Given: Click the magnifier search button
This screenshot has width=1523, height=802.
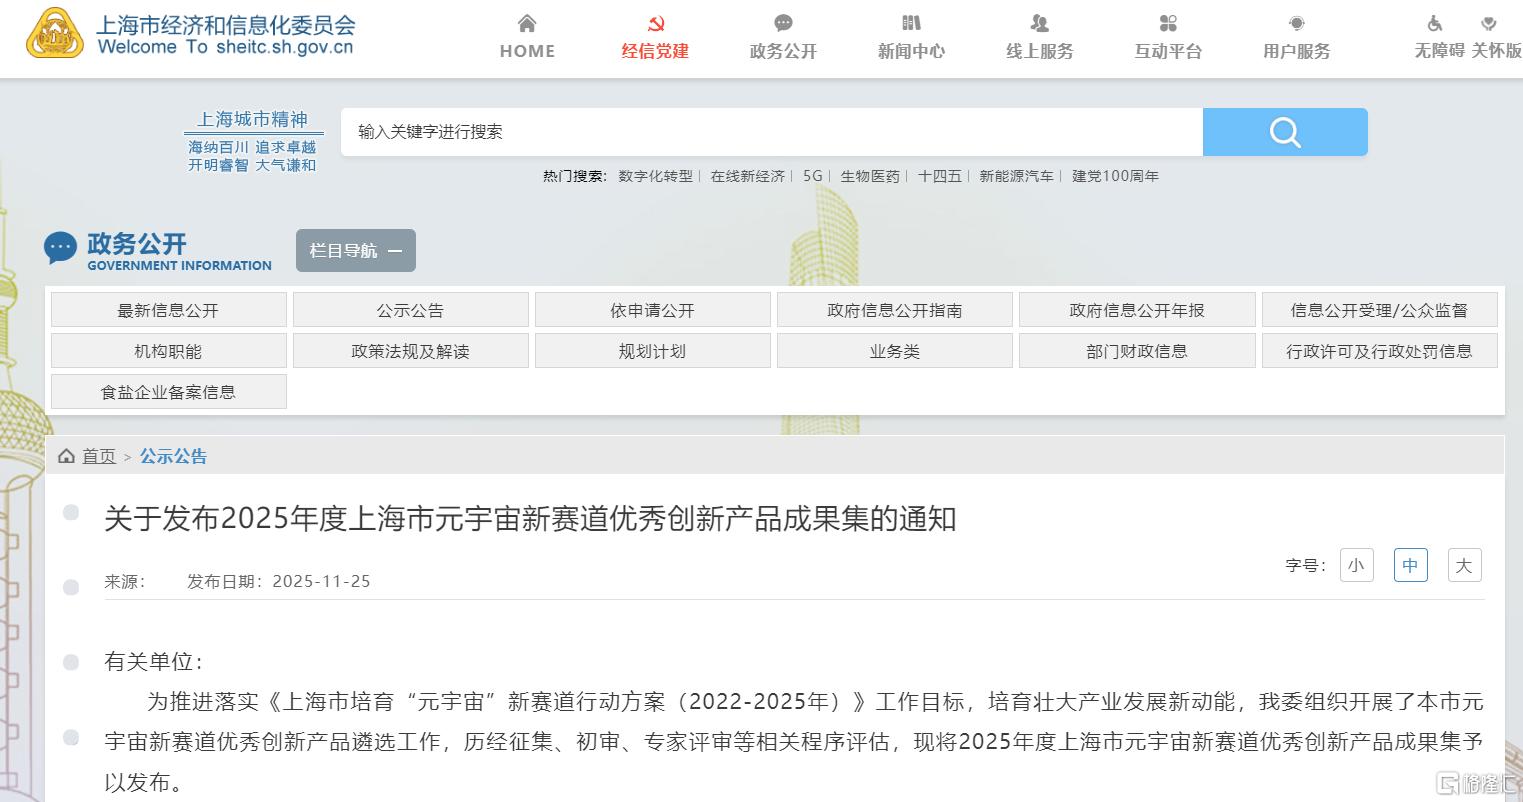Looking at the screenshot, I should click(1284, 132).
